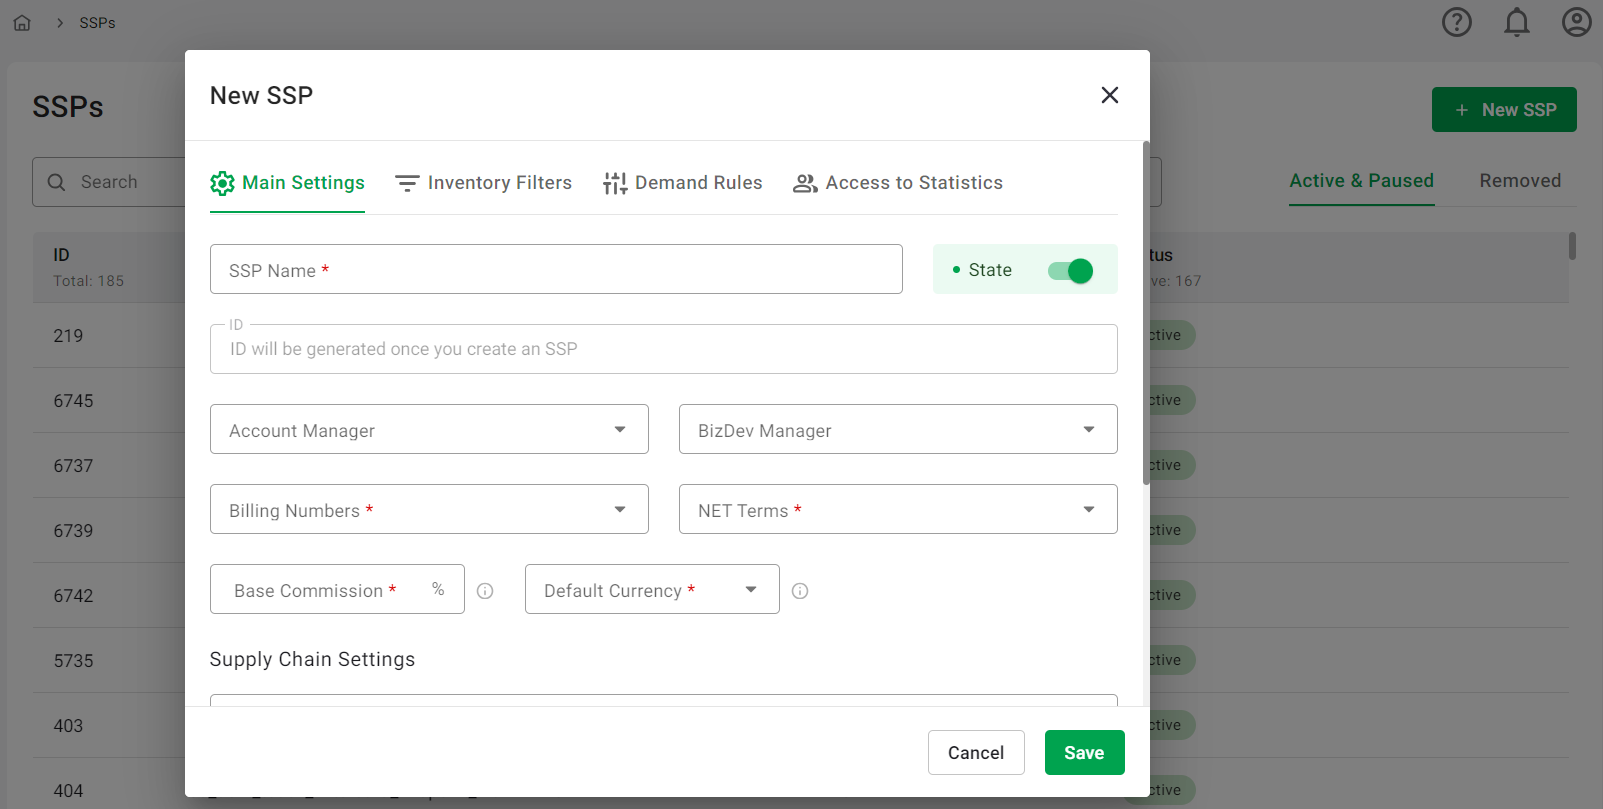Open the user account profile icon

[1576, 22]
